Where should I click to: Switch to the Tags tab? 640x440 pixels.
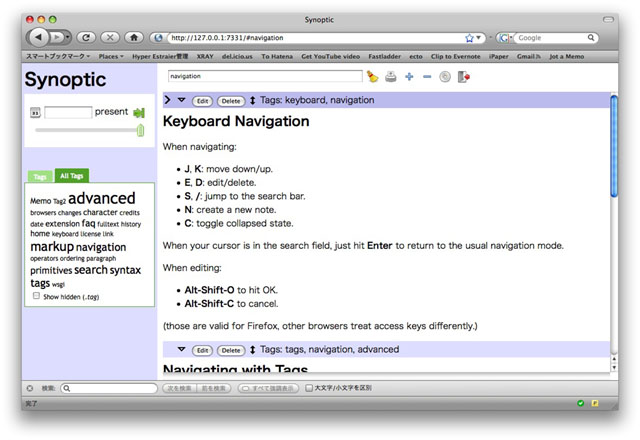point(40,176)
